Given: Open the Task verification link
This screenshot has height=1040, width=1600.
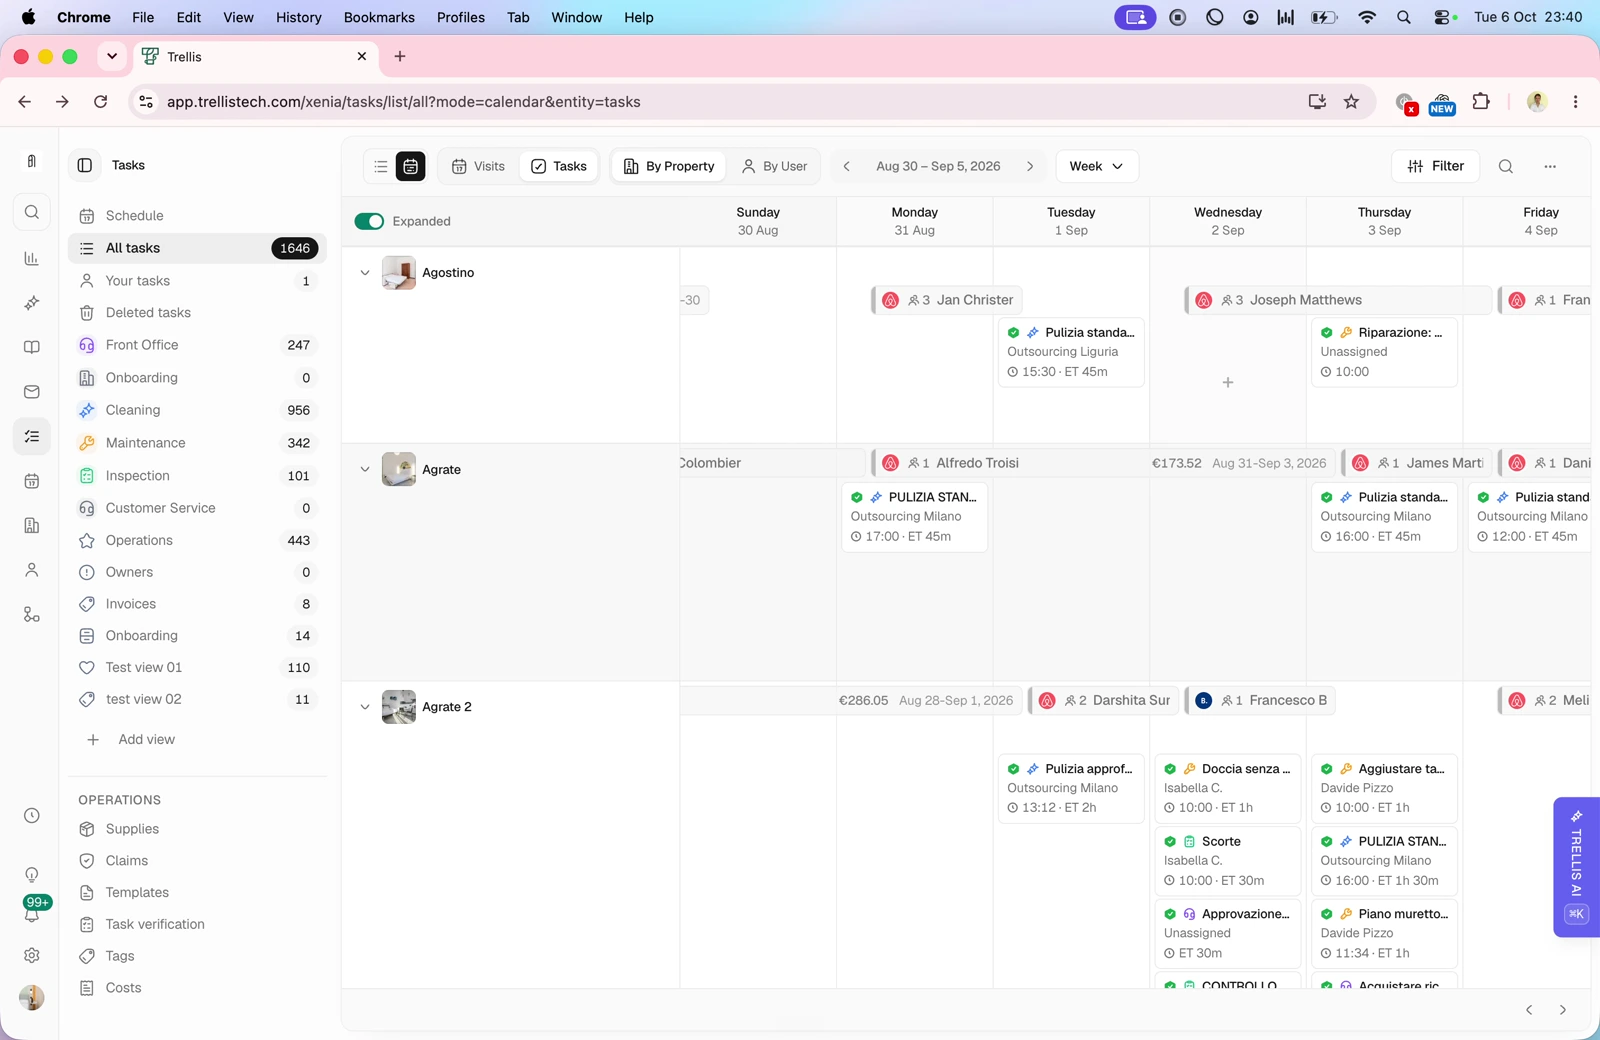Looking at the screenshot, I should click(155, 924).
